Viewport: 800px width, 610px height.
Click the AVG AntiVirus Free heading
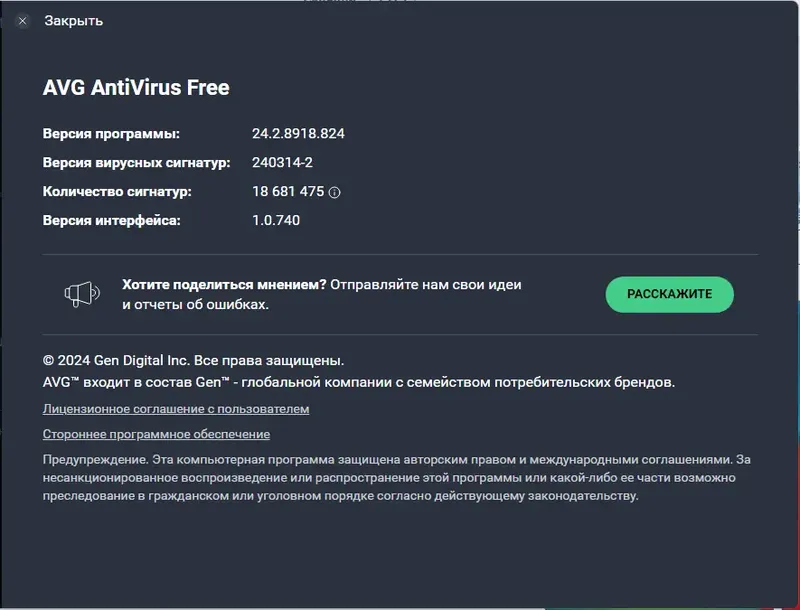(136, 87)
